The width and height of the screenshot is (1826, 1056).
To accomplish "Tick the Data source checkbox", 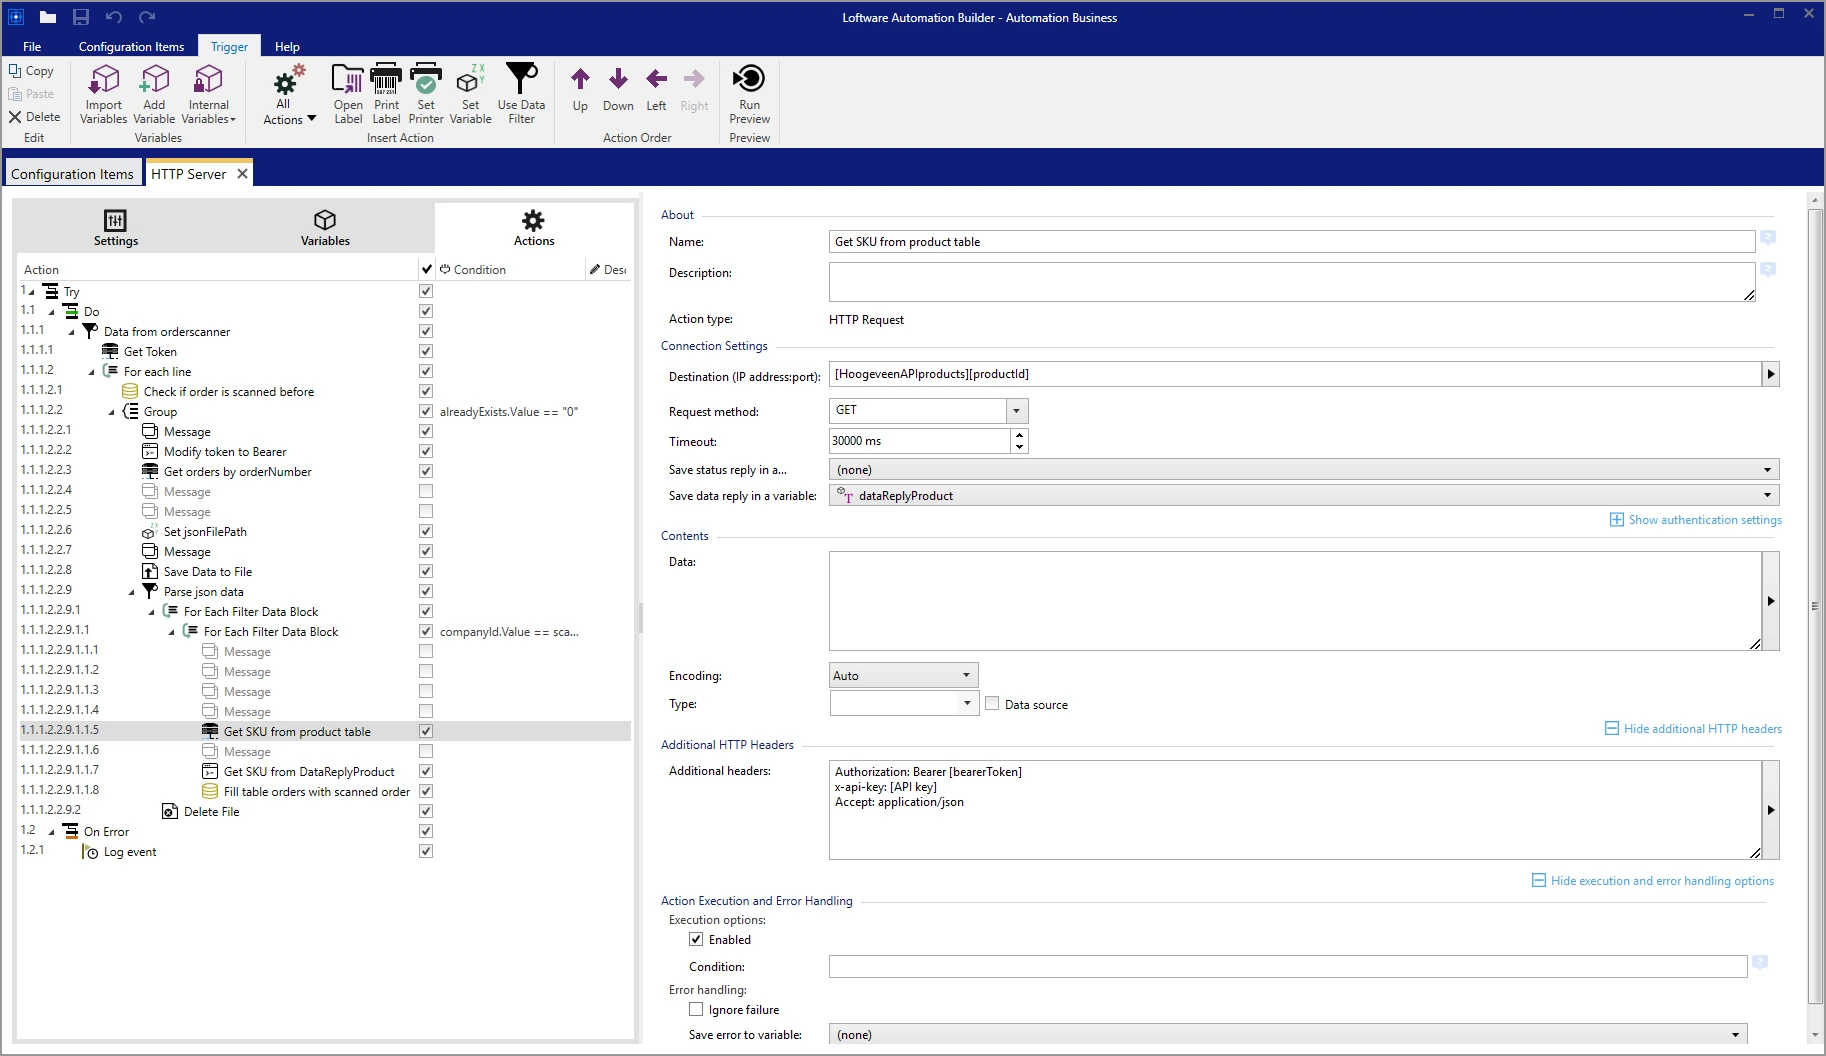I will [x=992, y=703].
